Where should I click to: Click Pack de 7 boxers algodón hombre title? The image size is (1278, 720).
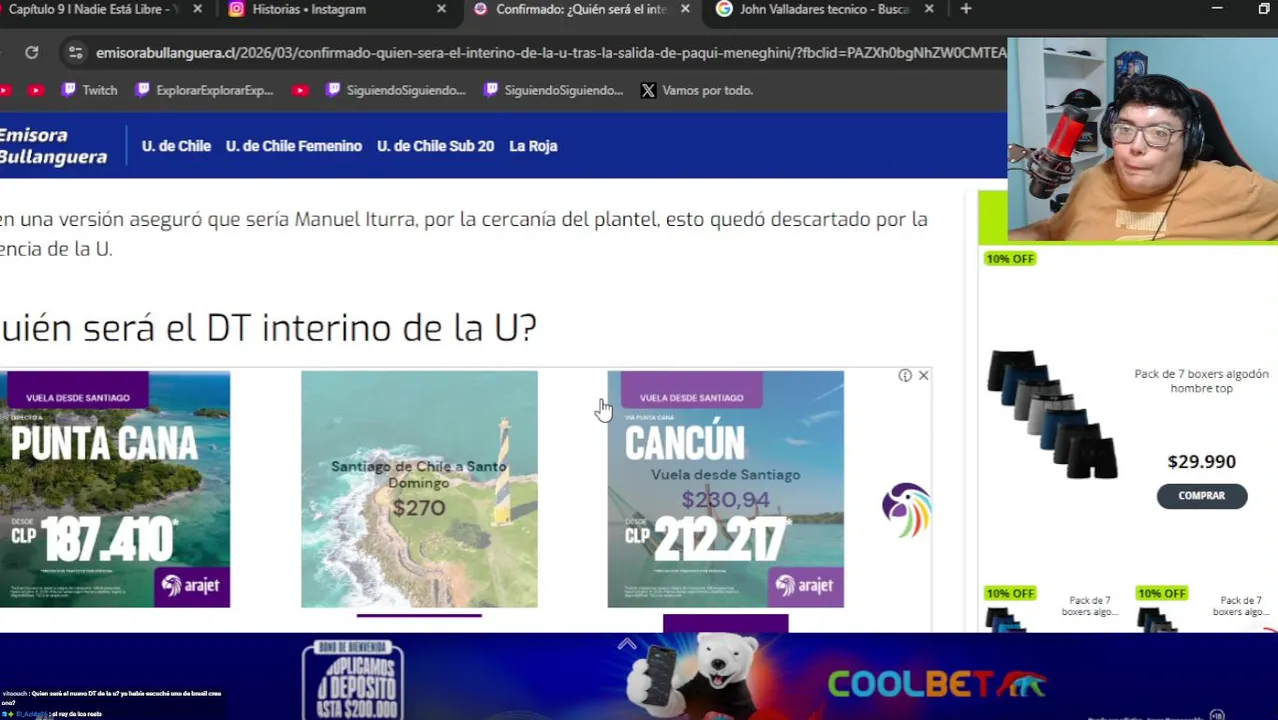[x=1201, y=381]
